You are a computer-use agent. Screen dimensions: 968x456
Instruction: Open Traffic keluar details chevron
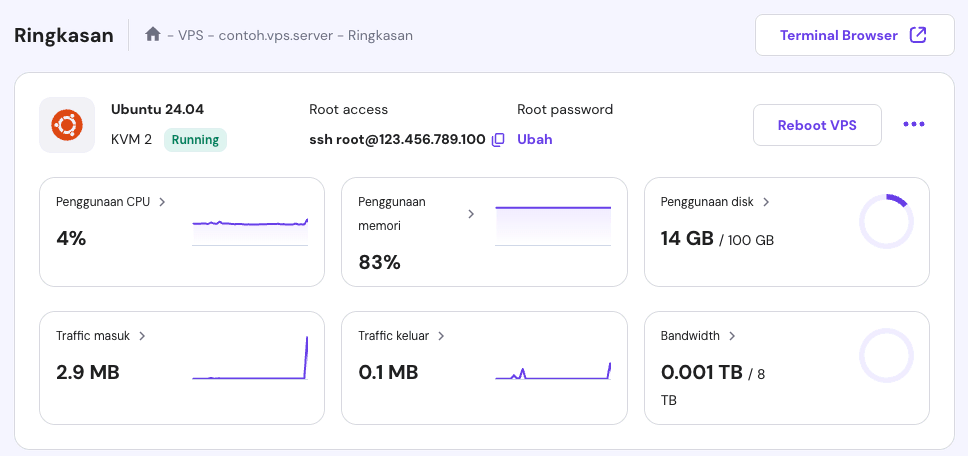click(441, 336)
